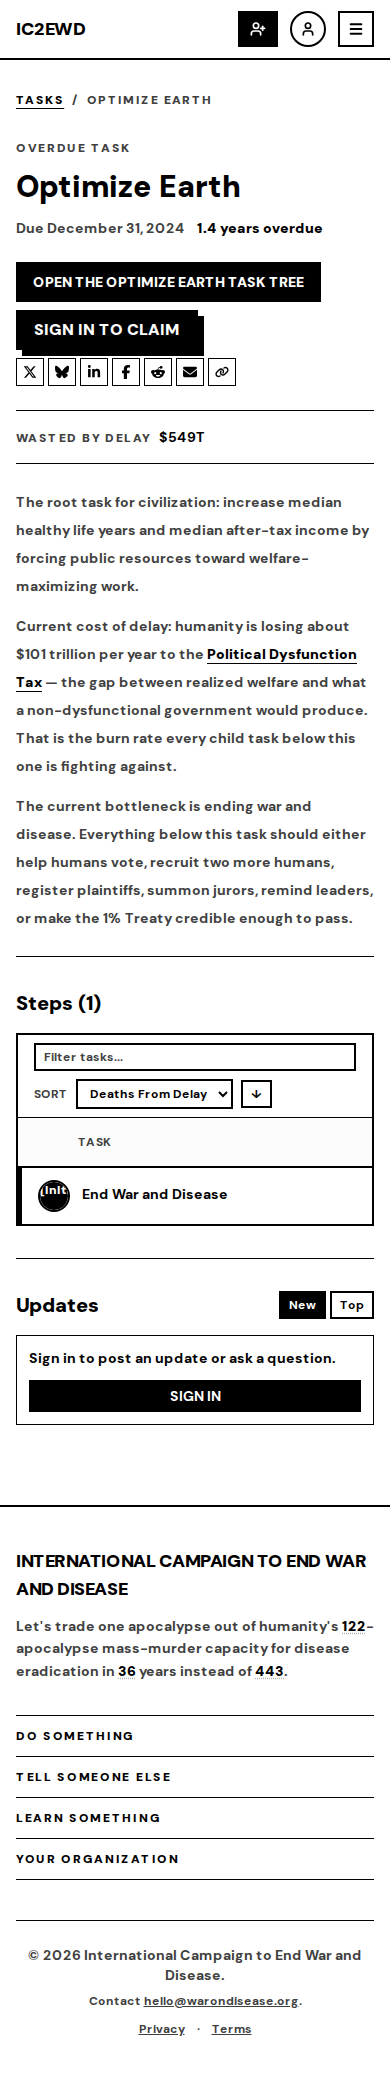Open the user profile icon

pyautogui.click(x=308, y=29)
